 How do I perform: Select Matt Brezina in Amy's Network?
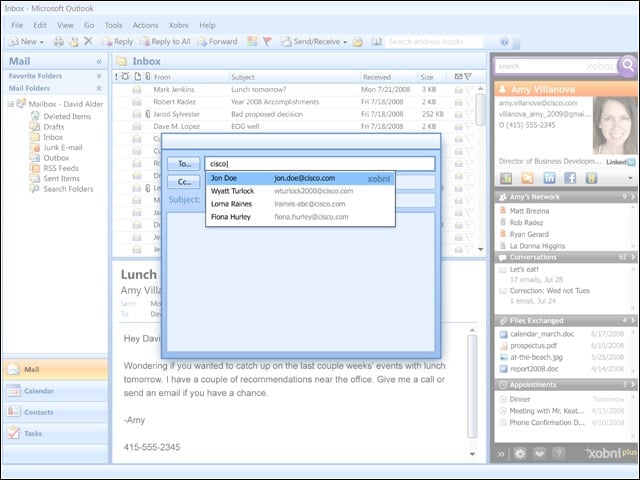point(529,211)
